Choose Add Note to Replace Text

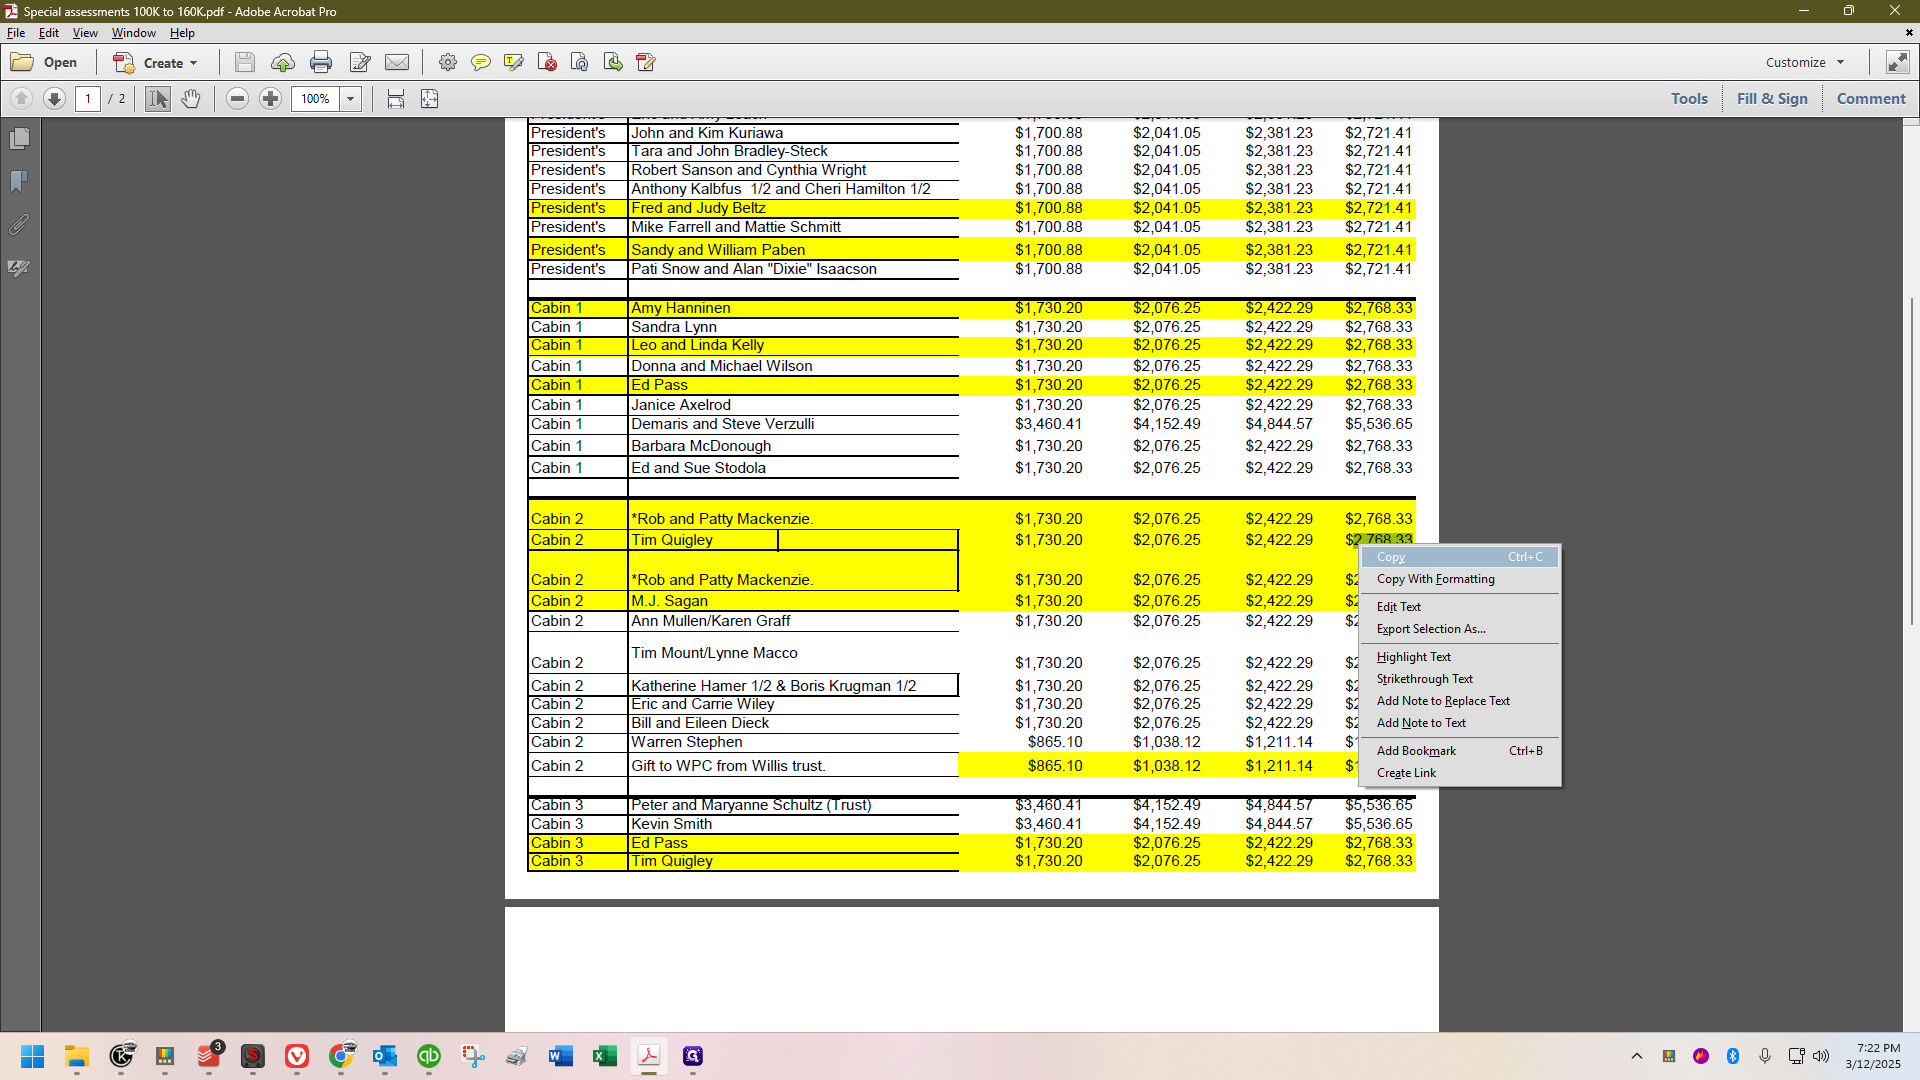click(x=1460, y=701)
